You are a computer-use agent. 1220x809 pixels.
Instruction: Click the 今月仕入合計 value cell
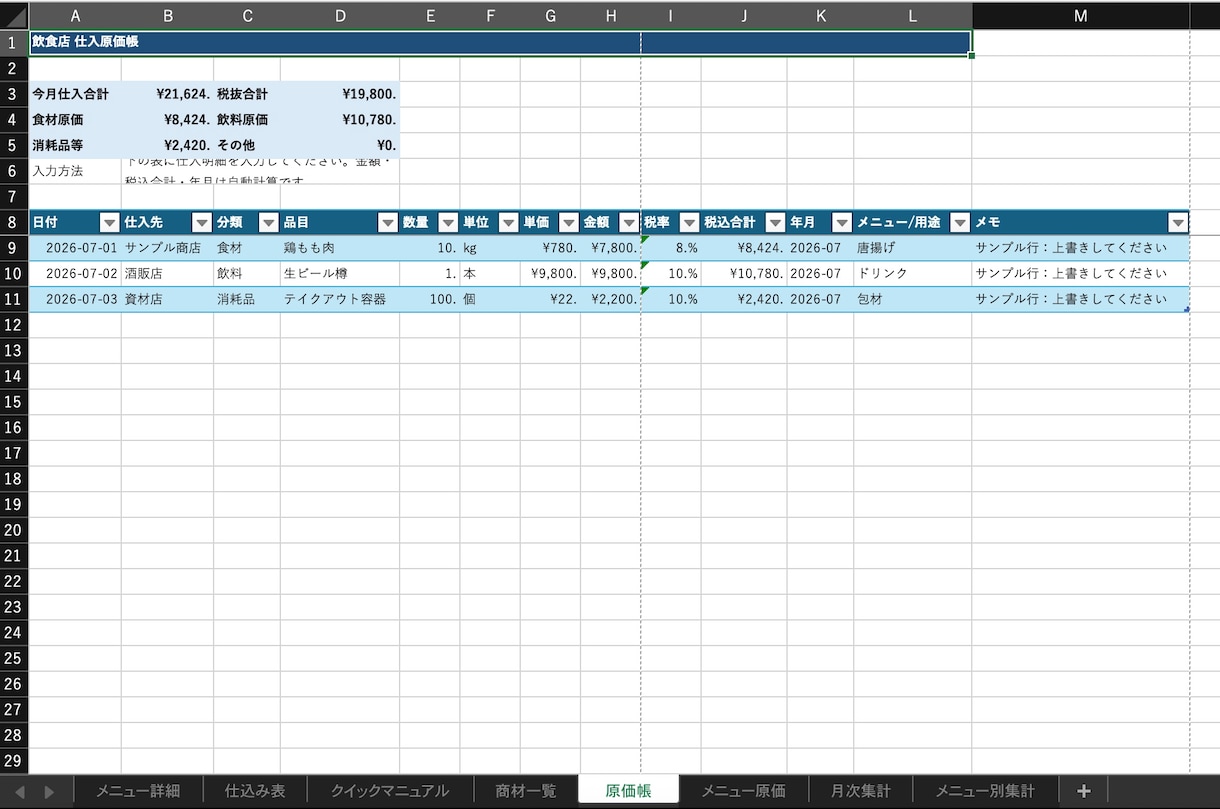(167, 94)
